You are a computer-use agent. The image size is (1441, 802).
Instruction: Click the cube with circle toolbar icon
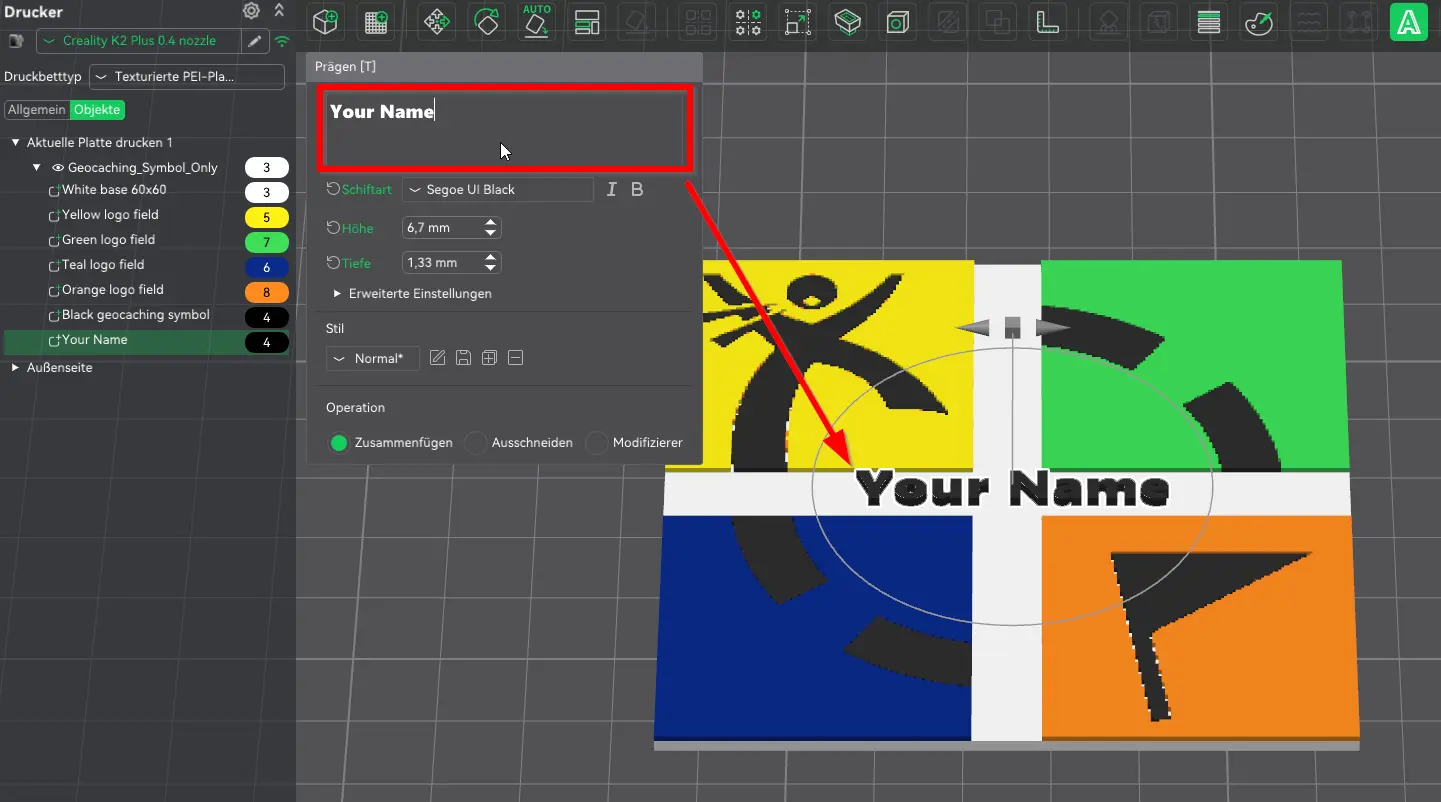[x=898, y=22]
